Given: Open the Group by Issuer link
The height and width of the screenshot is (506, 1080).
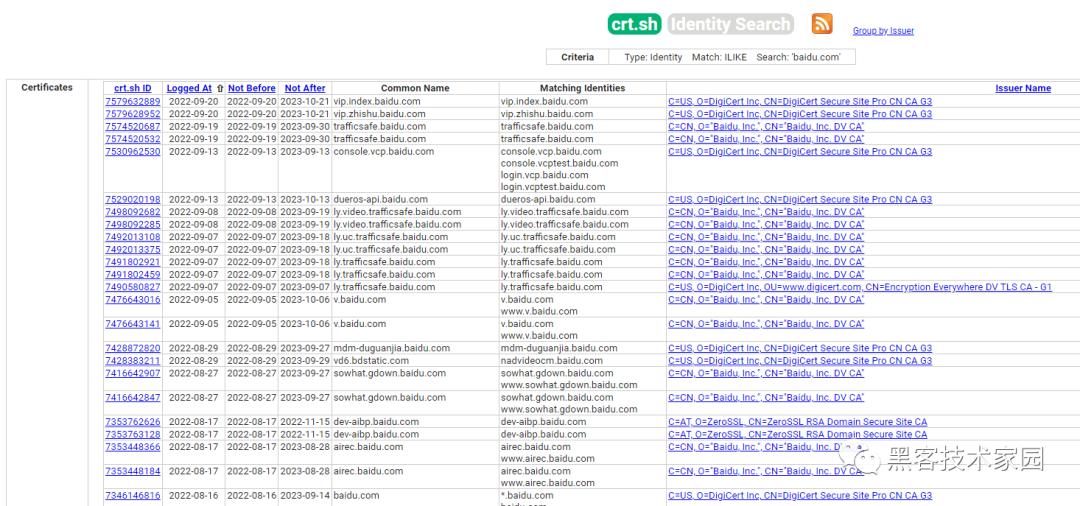Looking at the screenshot, I should click(883, 31).
